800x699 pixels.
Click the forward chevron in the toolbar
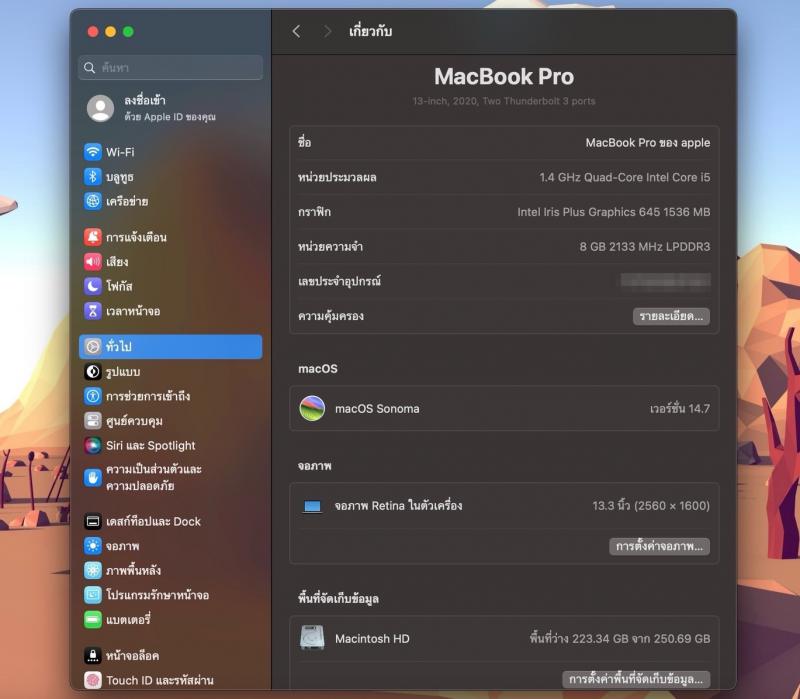click(x=328, y=32)
